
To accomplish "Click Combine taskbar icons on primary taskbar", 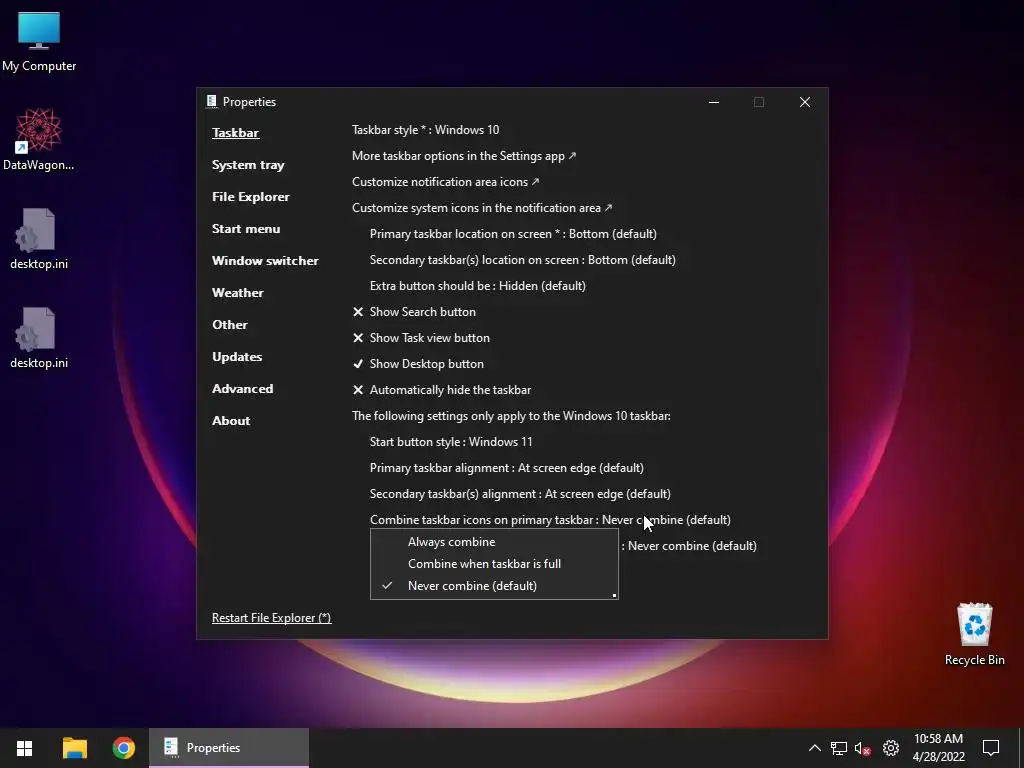I will 550,520.
